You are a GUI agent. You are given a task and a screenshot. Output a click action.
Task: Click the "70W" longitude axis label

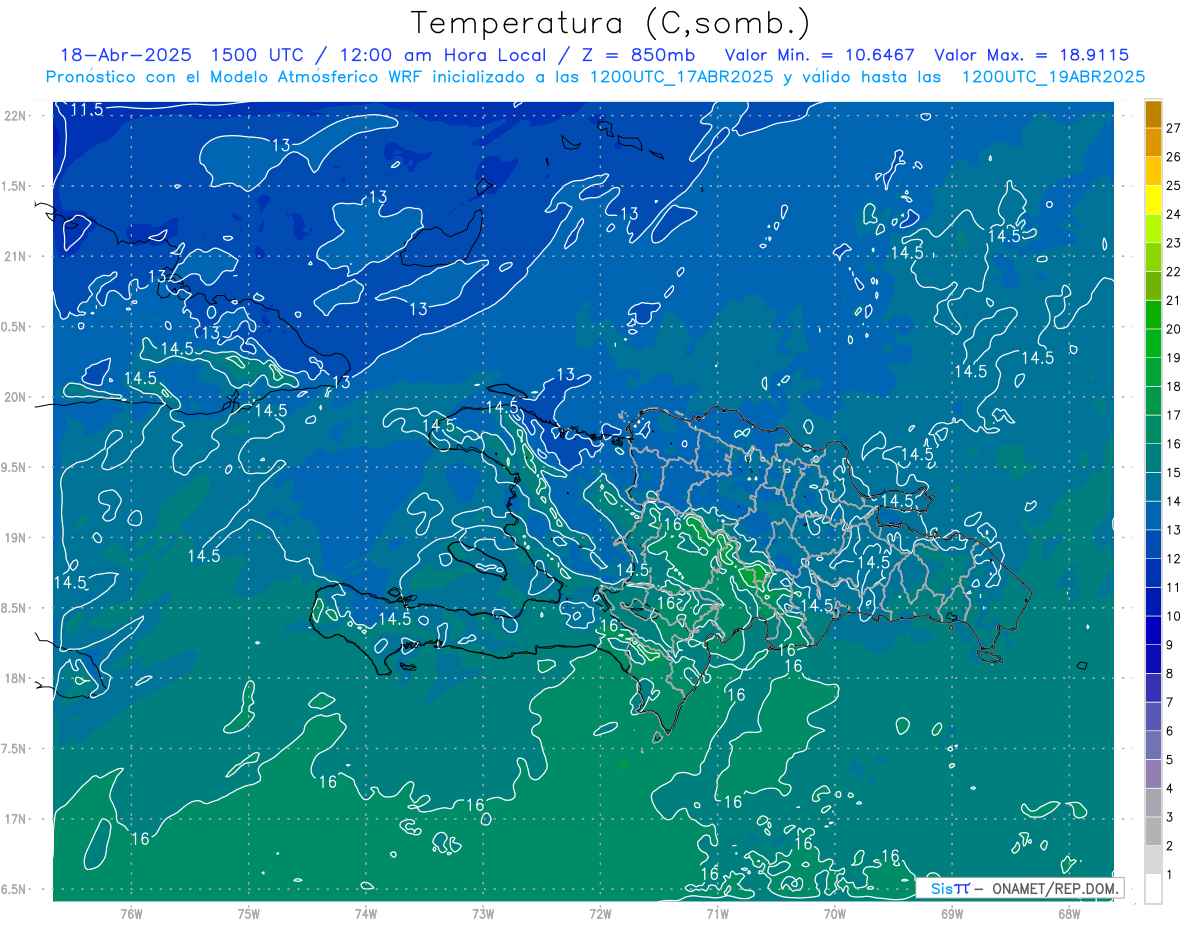[835, 914]
